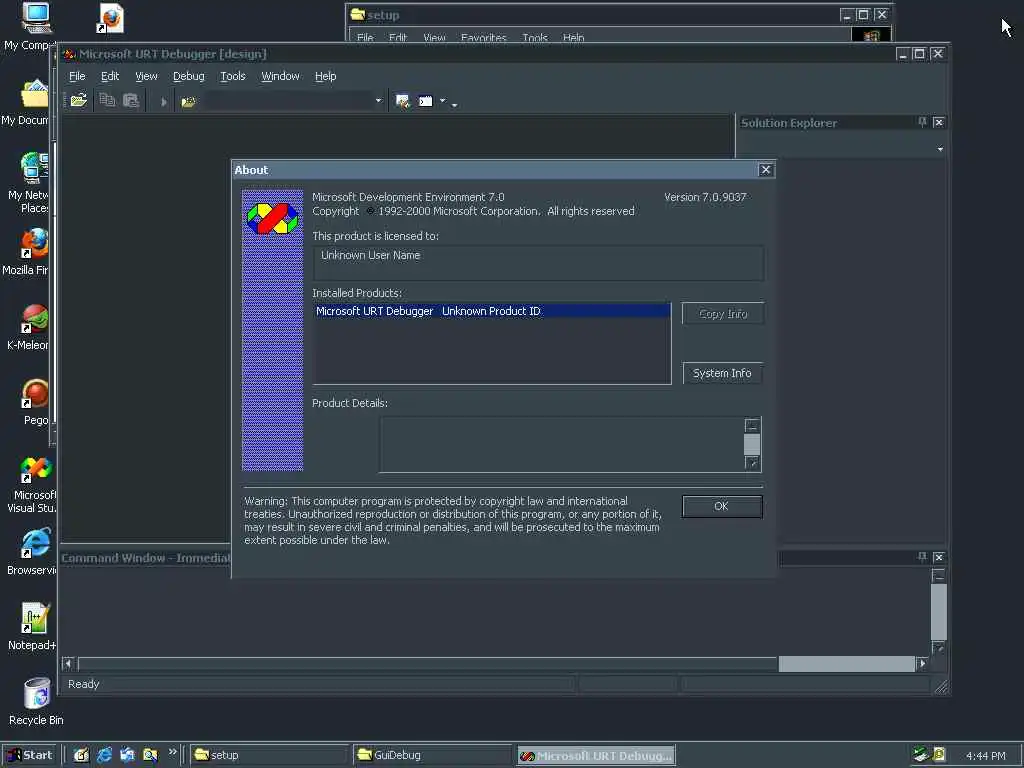Launch Notepad++ desktop shortcut

coord(34,618)
